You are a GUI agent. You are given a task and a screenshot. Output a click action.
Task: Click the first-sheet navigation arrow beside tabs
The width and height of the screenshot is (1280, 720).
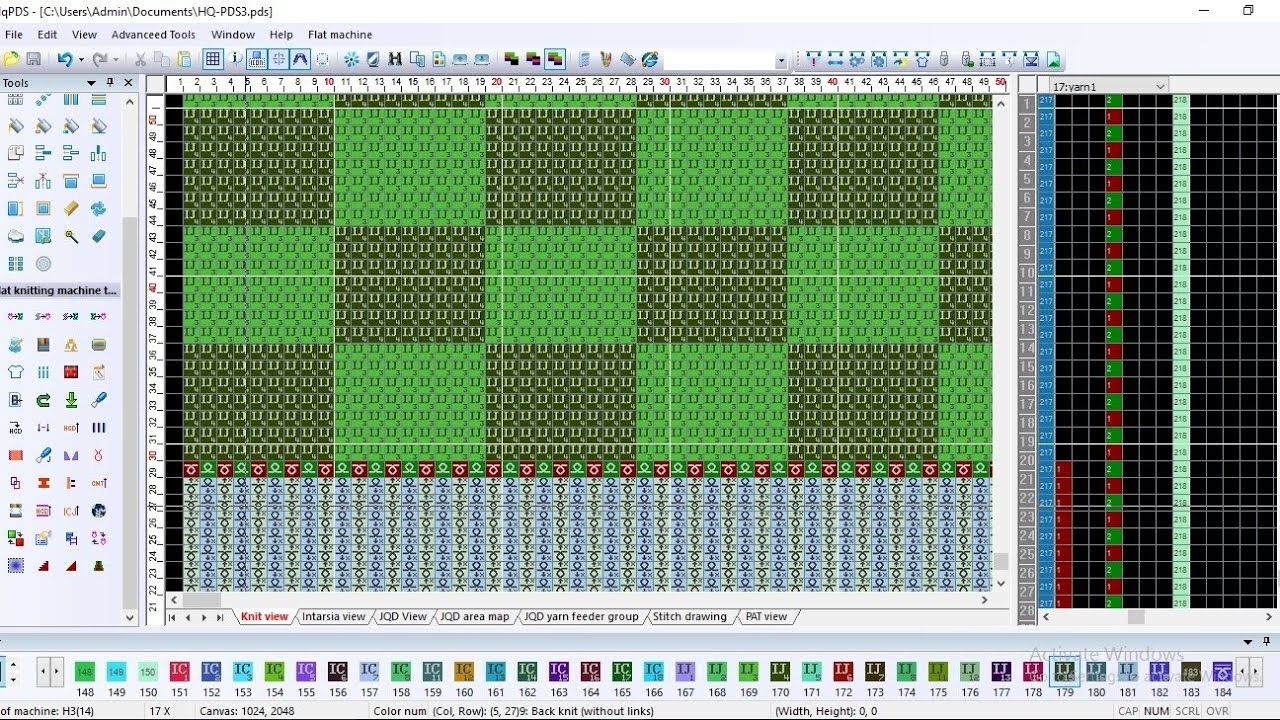pos(172,617)
